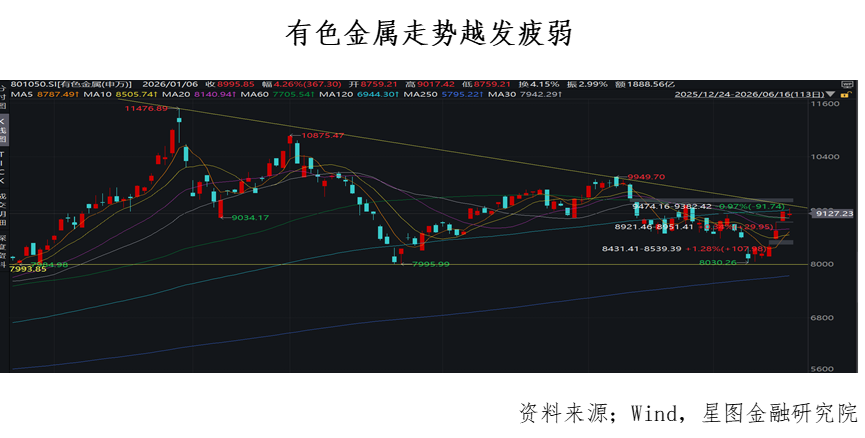Click the 8030.26 low price label
865x438 pixels.
pyautogui.click(x=718, y=263)
